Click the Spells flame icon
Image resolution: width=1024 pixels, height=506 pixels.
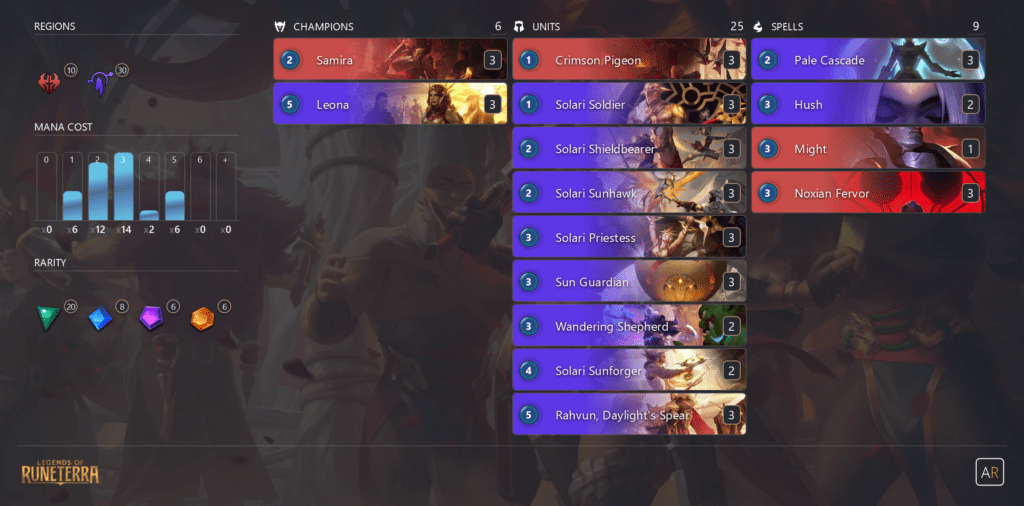click(x=758, y=27)
